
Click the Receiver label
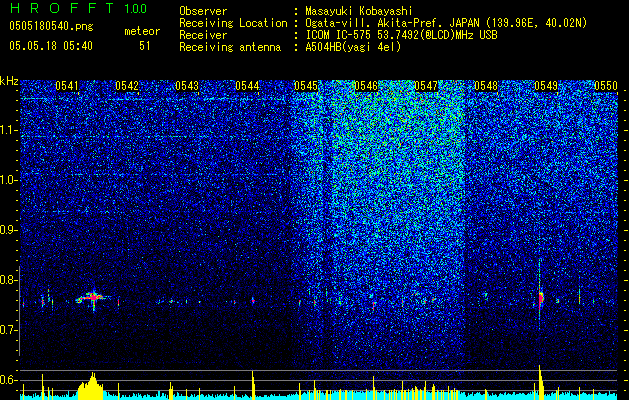[x=203, y=35]
